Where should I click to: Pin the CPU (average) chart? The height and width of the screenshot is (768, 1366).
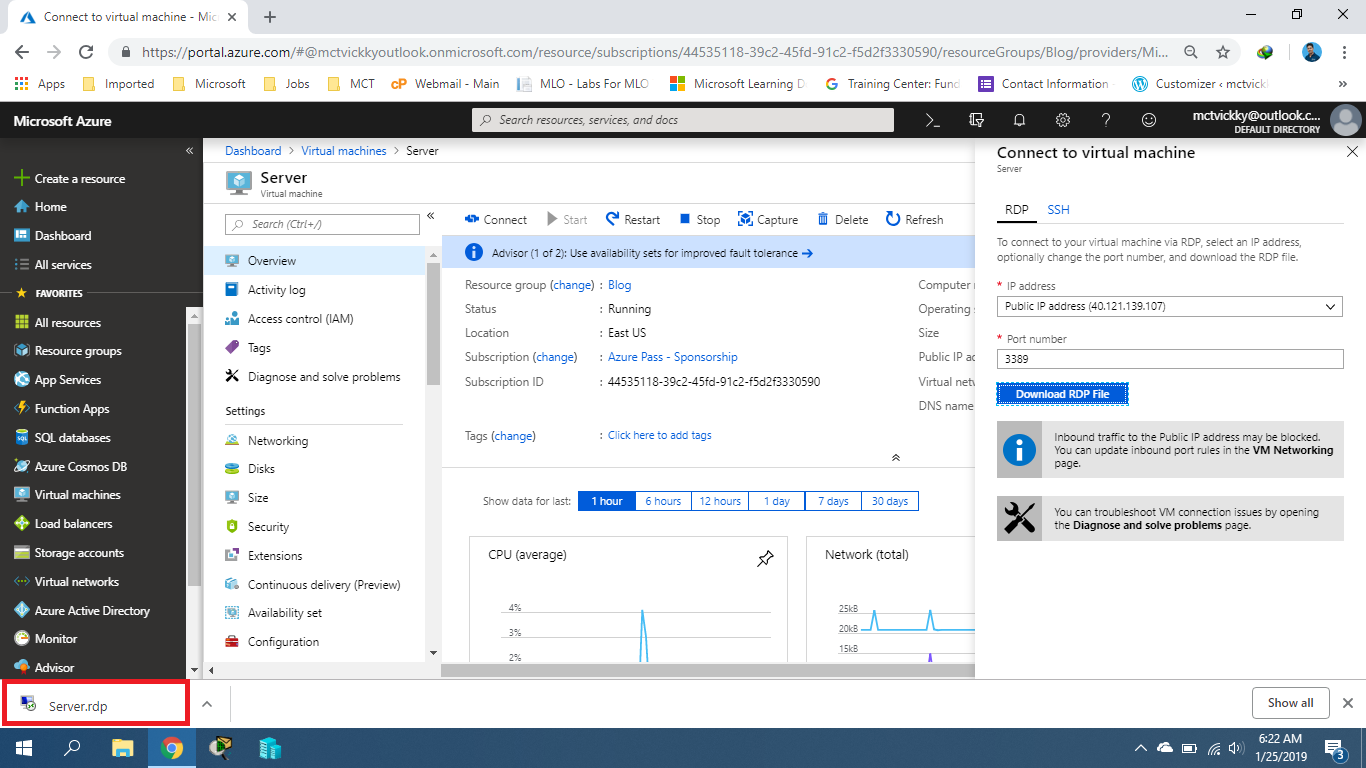click(765, 559)
